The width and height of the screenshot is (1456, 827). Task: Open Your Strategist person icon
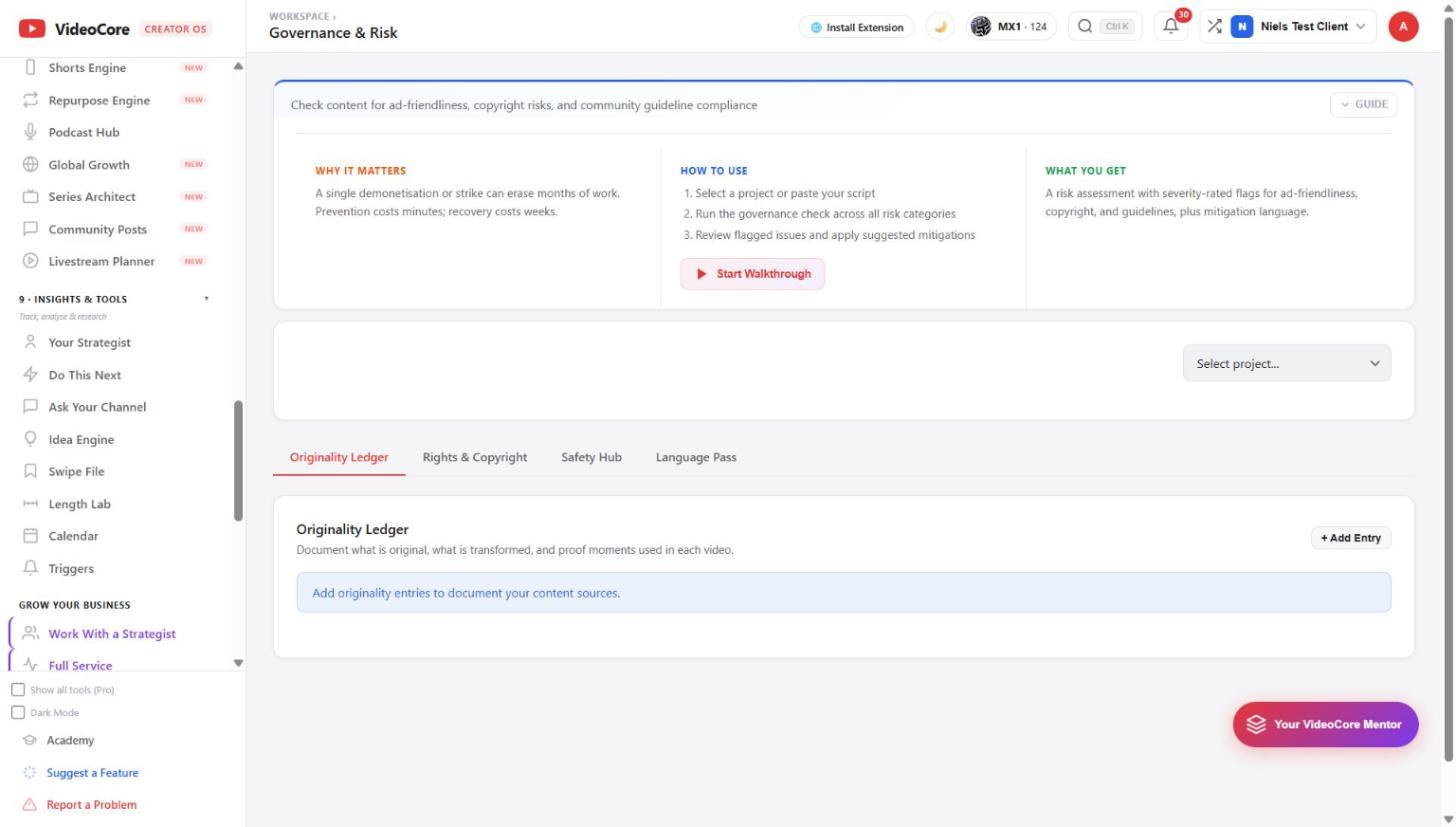pyautogui.click(x=30, y=342)
